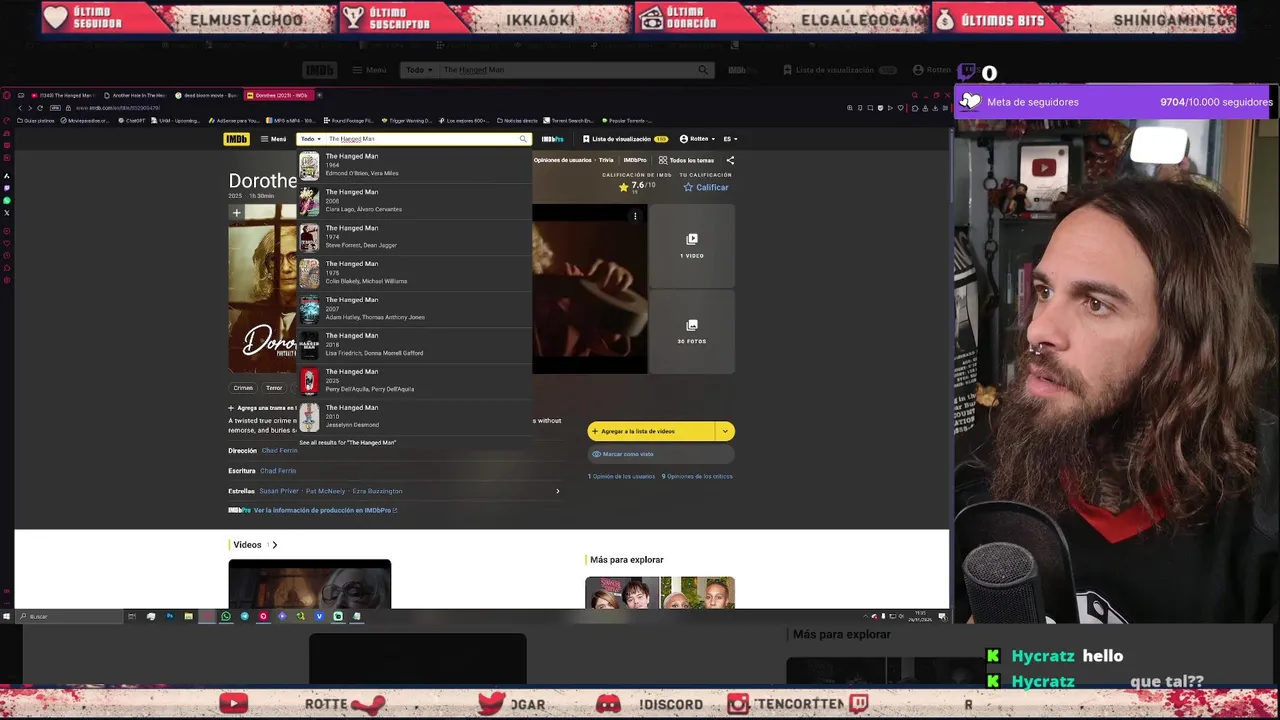Select The Hanged Man 2018 suggestion
The width and height of the screenshot is (1280, 720).
(414, 345)
